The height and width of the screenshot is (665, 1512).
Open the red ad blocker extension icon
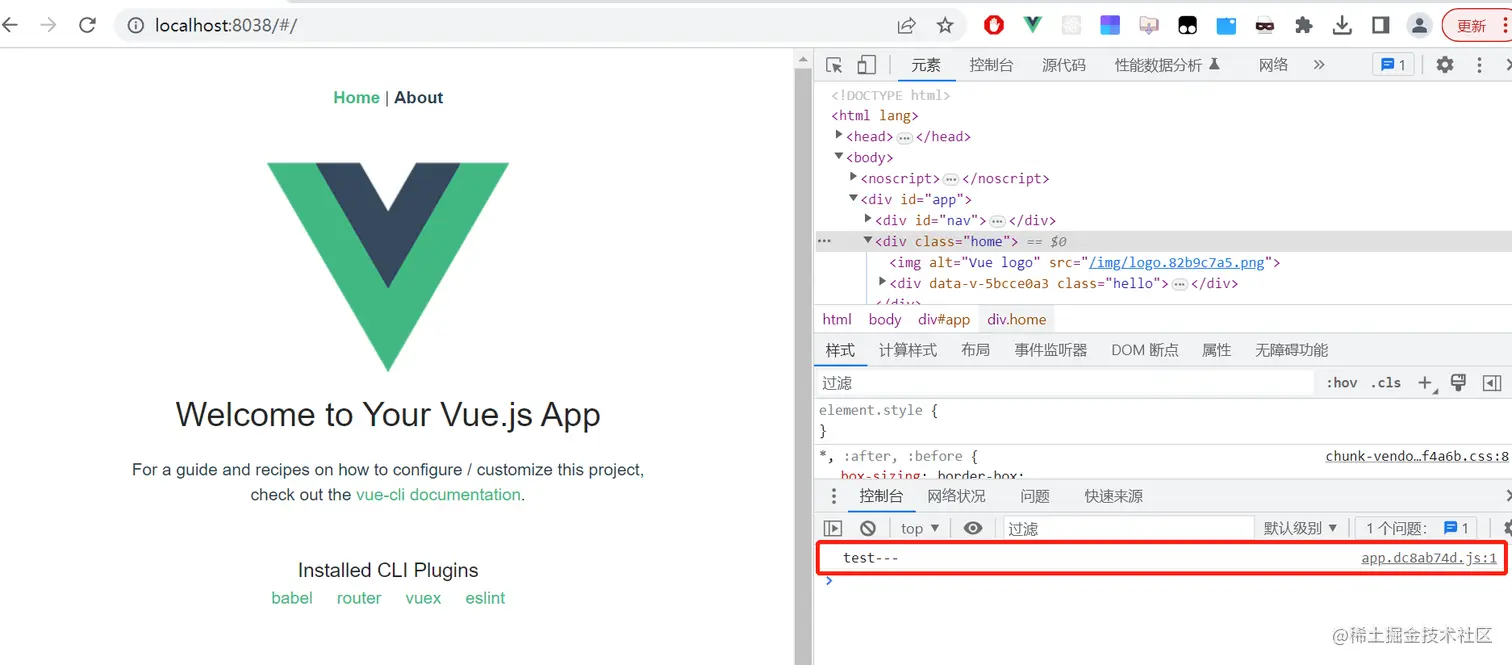click(x=994, y=25)
